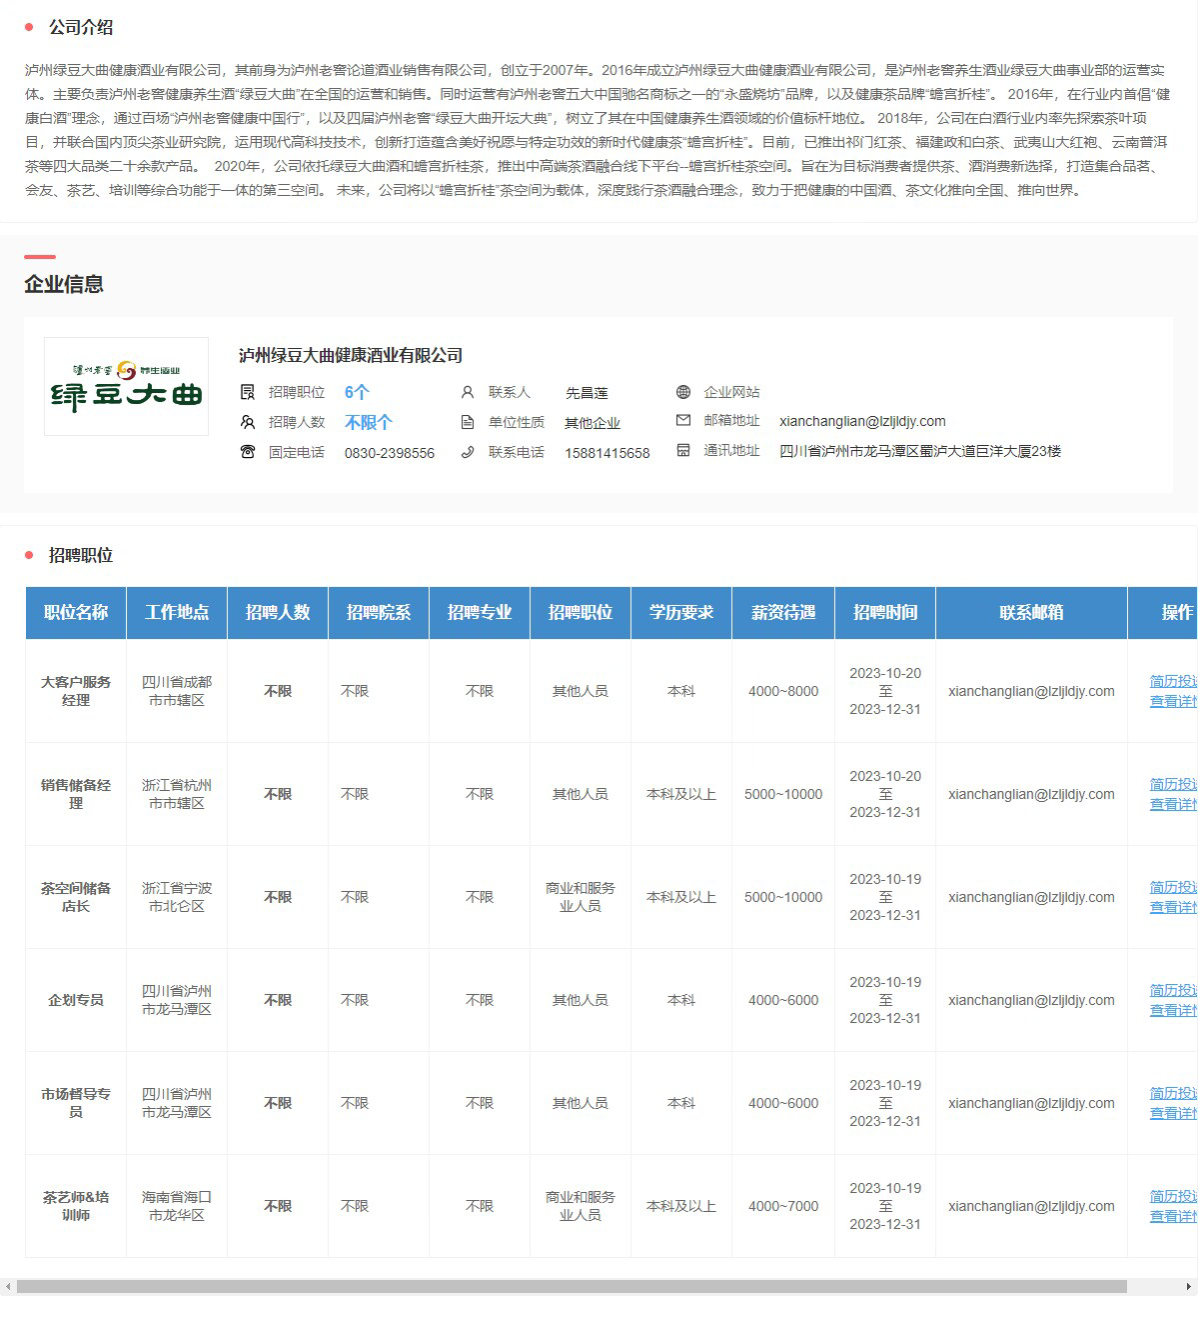This screenshot has height=1325, width=1198.
Task: Click the horizontal scrollbar thumb
Action: click(571, 1286)
